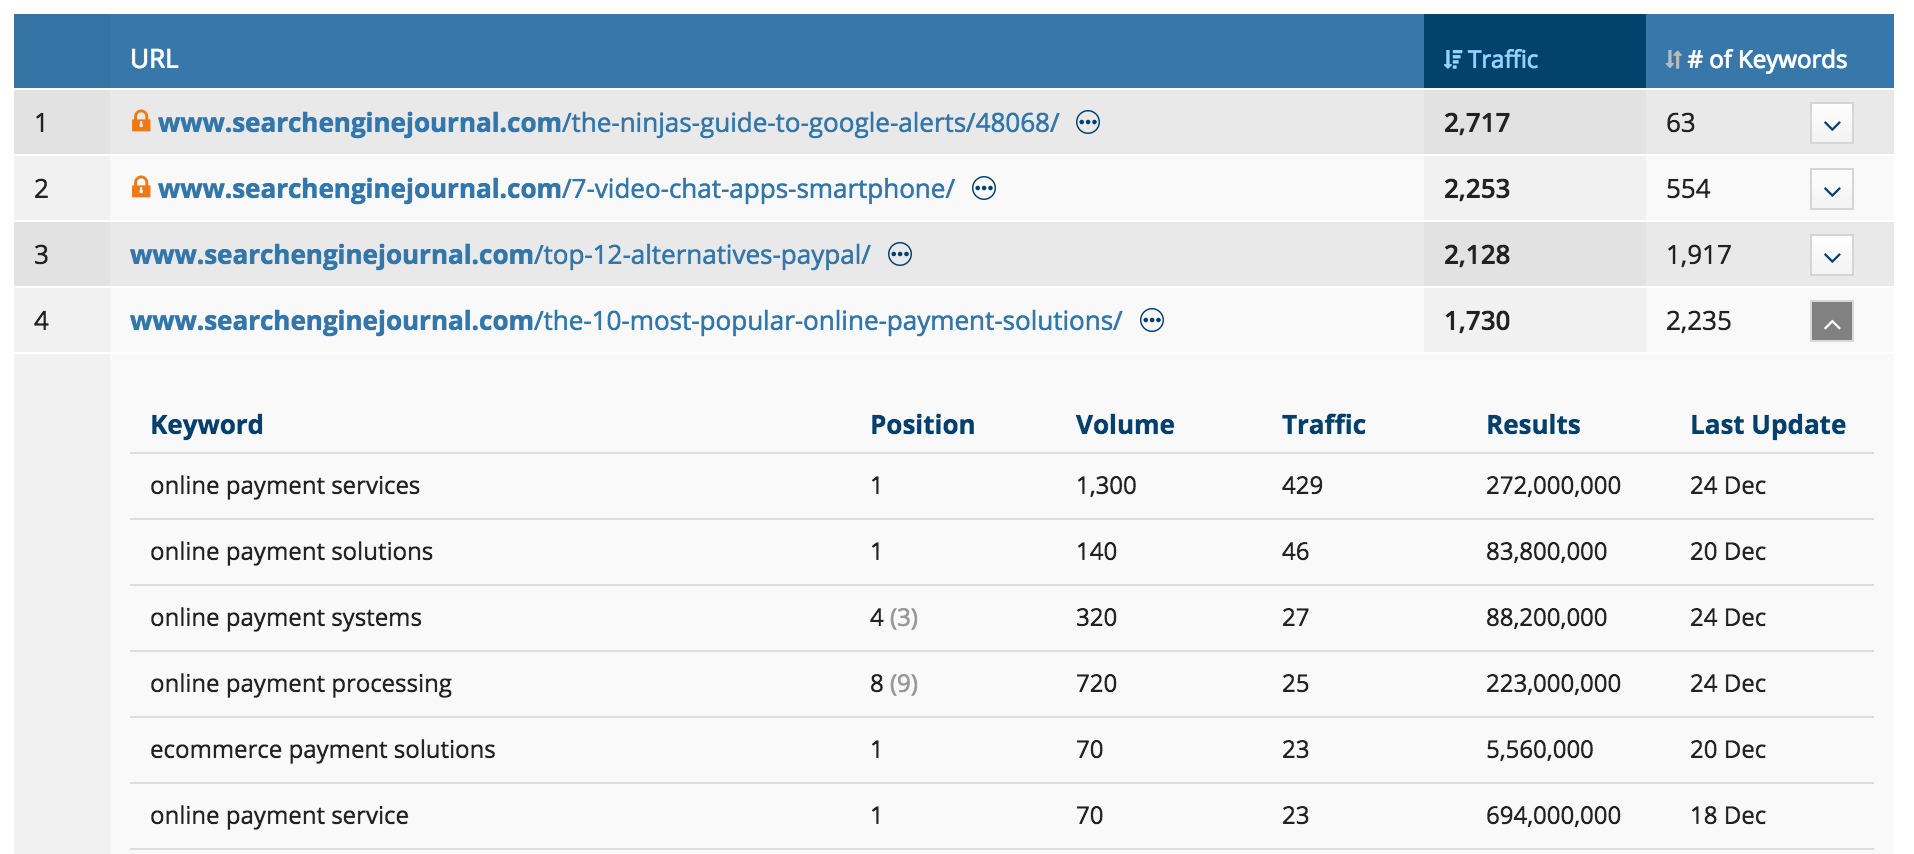Click the volume value 720

coord(1096,684)
